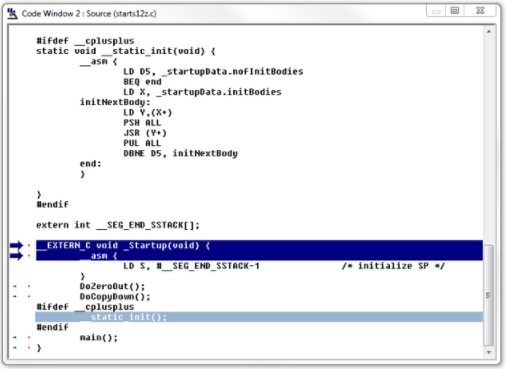Click the scrollbar down arrow
This screenshot has height=369, width=506.
[x=489, y=352]
